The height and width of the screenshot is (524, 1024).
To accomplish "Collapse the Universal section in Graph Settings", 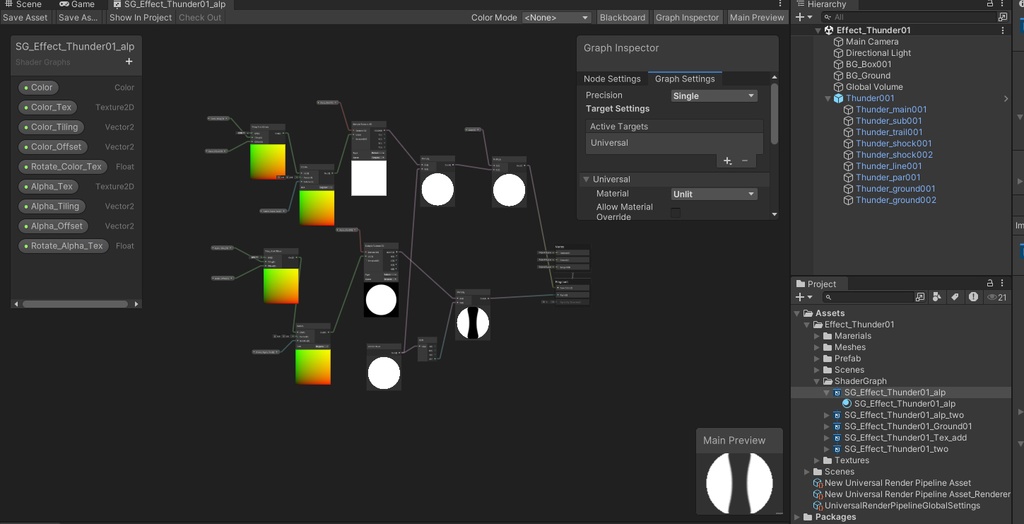I will coord(586,179).
